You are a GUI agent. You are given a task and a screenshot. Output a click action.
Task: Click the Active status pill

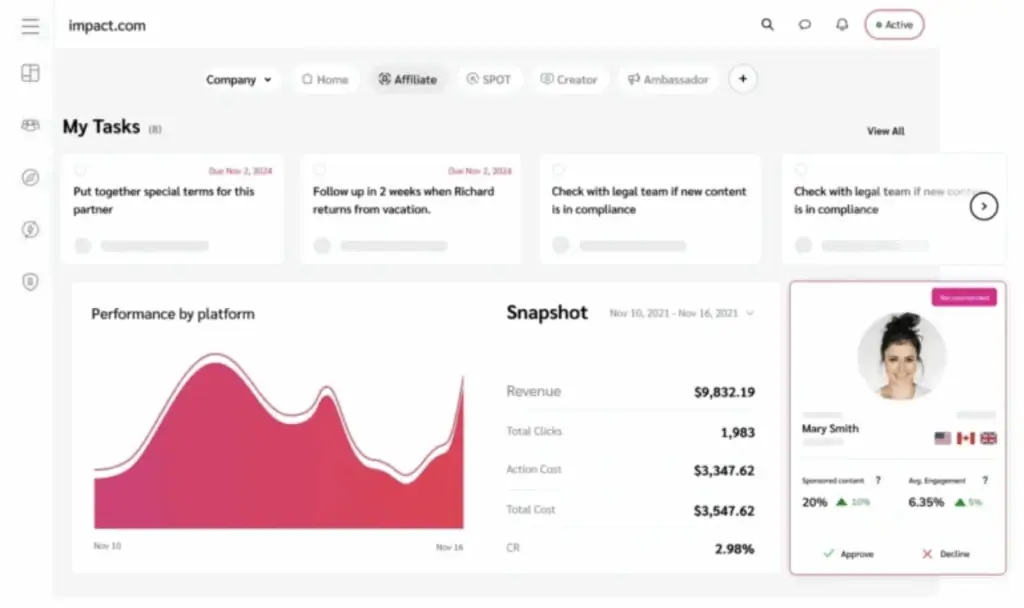click(894, 25)
